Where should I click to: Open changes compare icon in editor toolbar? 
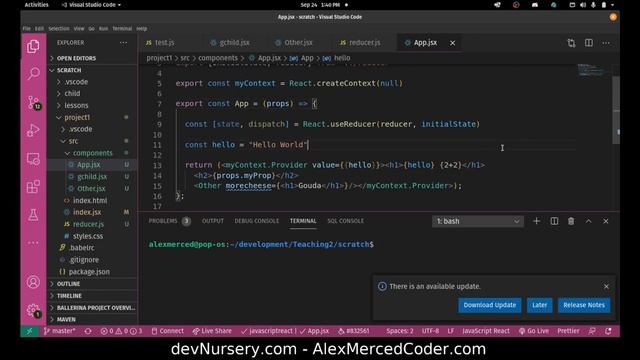[571, 43]
